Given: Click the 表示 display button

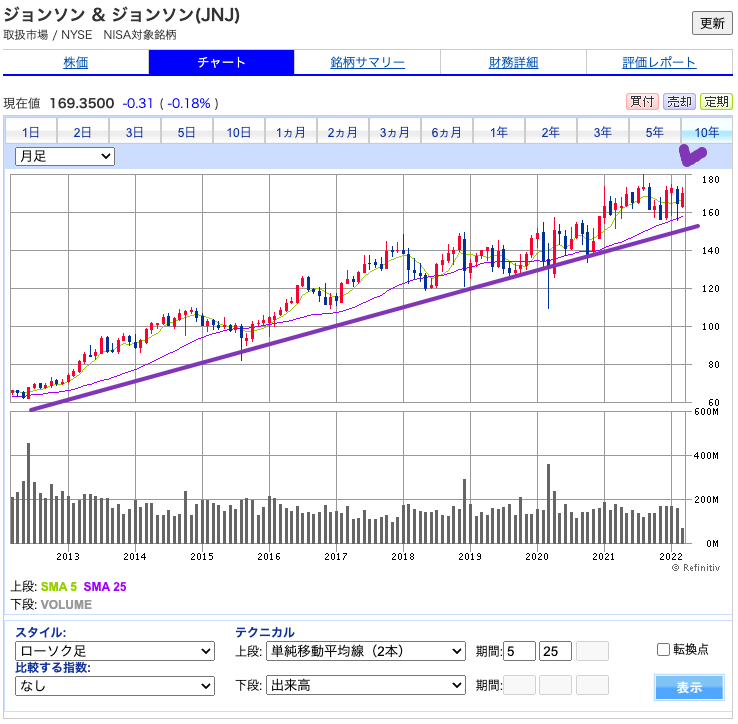Looking at the screenshot, I should pyautogui.click(x=690, y=687).
